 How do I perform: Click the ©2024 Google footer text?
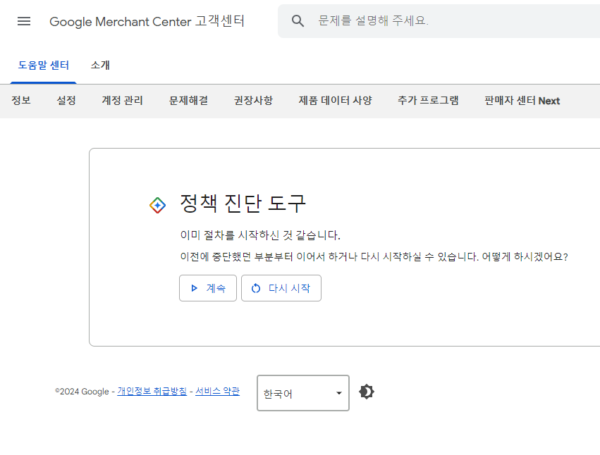coord(82,391)
